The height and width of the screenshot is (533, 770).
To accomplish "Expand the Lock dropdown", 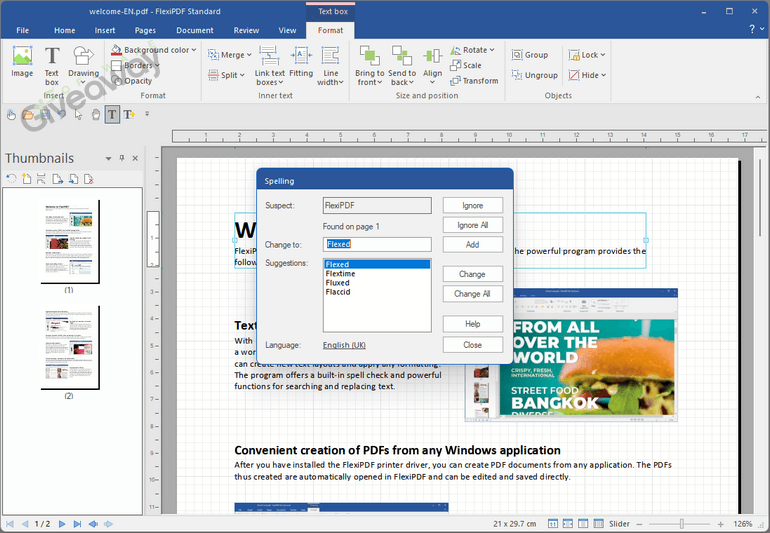I will (x=602, y=55).
